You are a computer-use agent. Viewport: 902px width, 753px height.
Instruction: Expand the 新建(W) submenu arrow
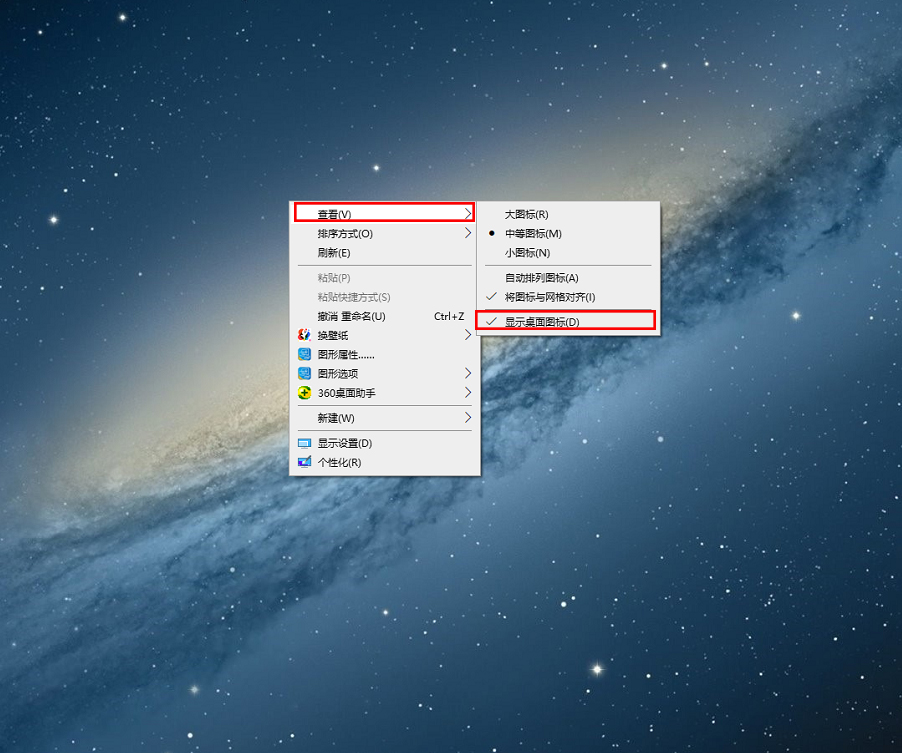[468, 418]
